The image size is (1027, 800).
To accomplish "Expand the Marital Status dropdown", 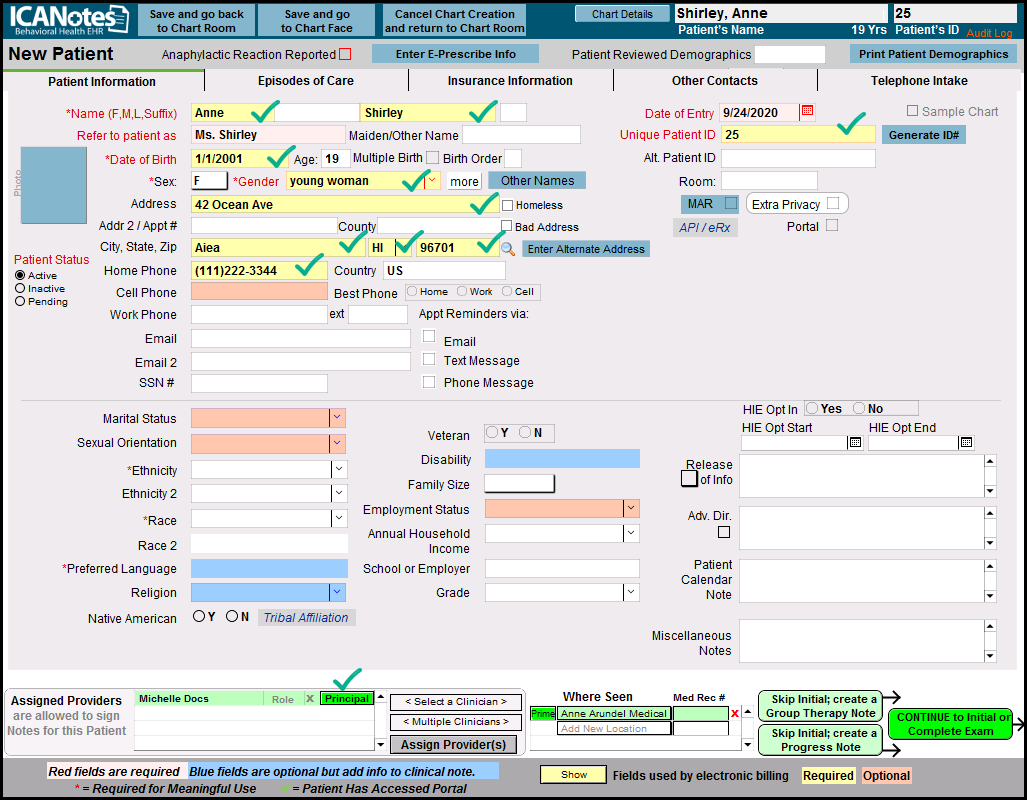I will pos(338,418).
